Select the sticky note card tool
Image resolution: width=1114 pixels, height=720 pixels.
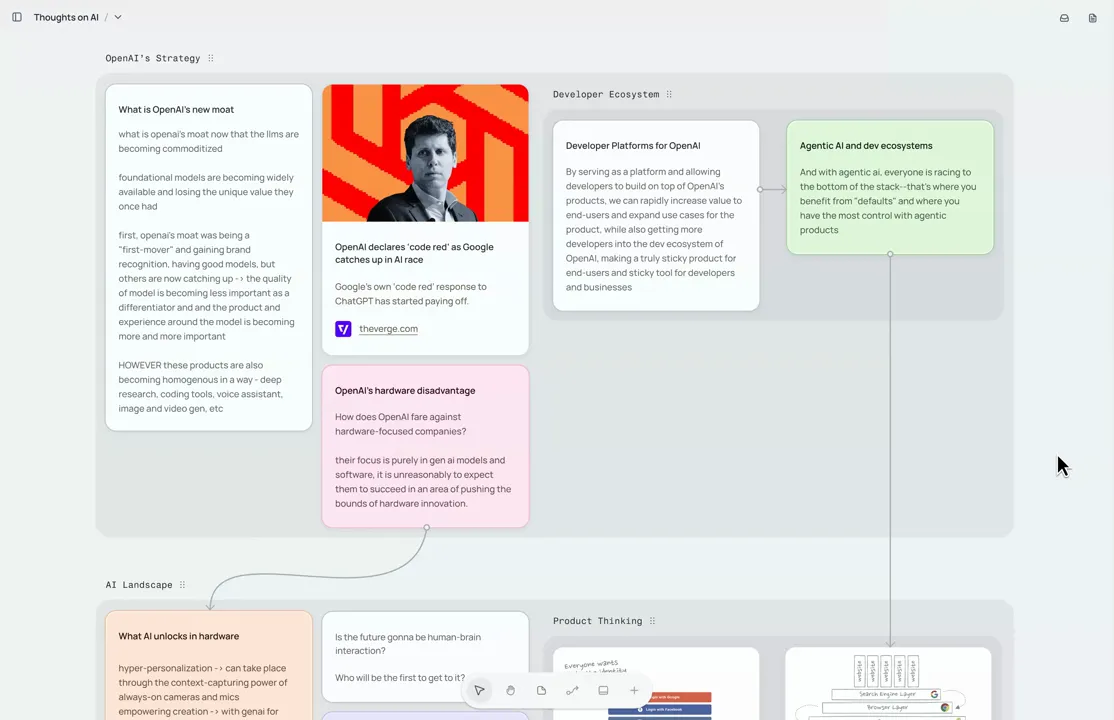coord(541,690)
